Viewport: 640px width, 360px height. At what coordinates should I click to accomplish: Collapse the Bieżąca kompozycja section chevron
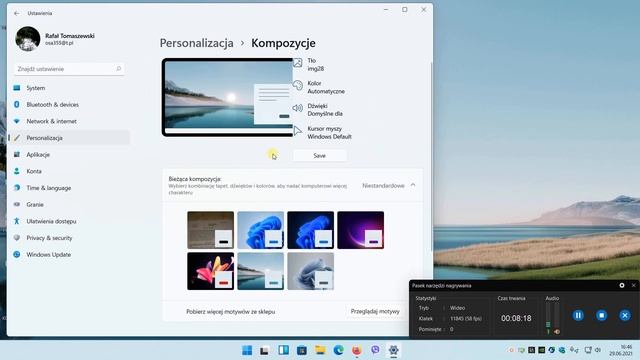413,185
